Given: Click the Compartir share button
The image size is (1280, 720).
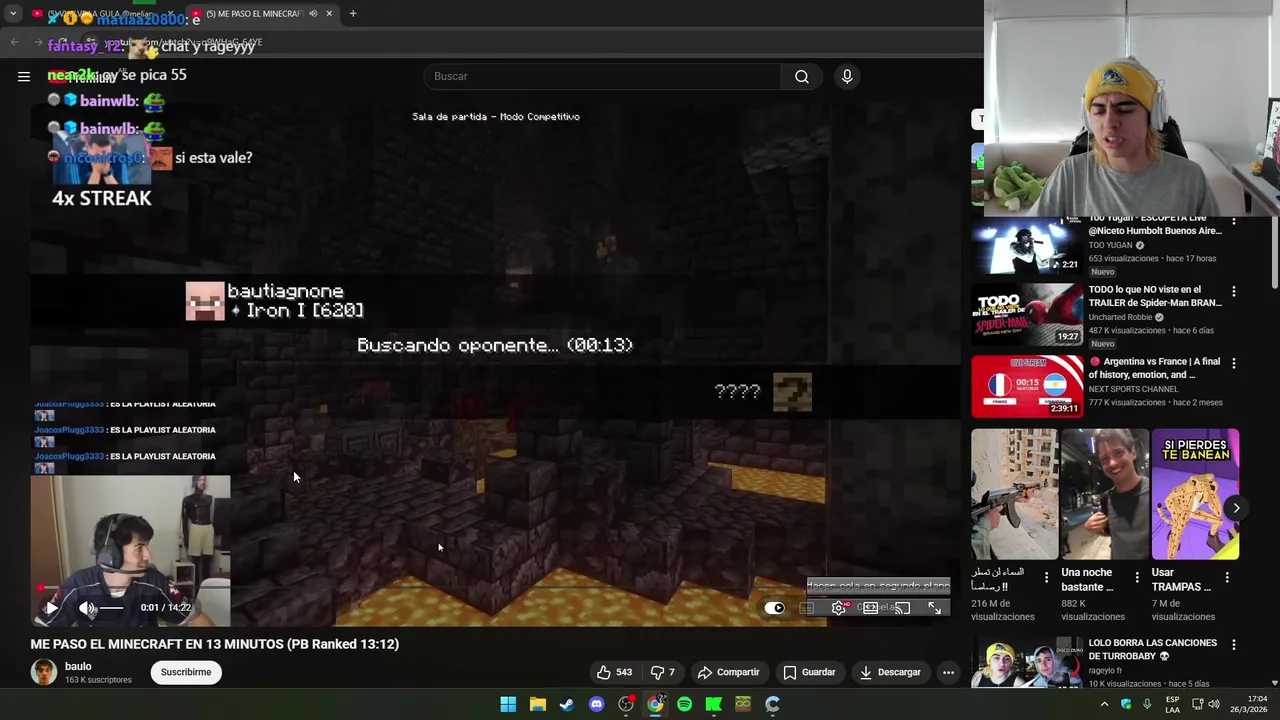Looking at the screenshot, I should pos(728,672).
